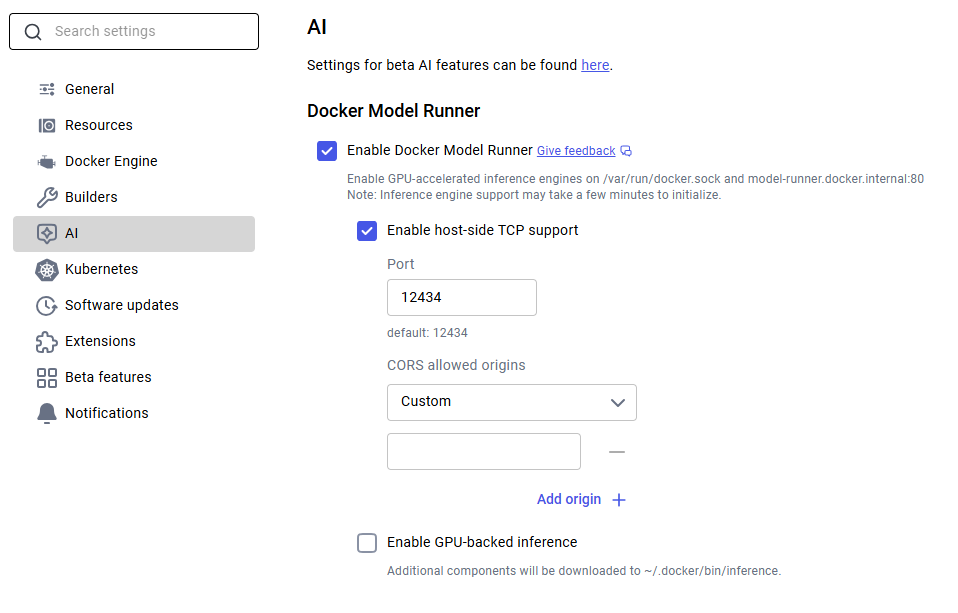Click the Docker Engine whale icon
Screen dimensions: 958x613
(47, 161)
